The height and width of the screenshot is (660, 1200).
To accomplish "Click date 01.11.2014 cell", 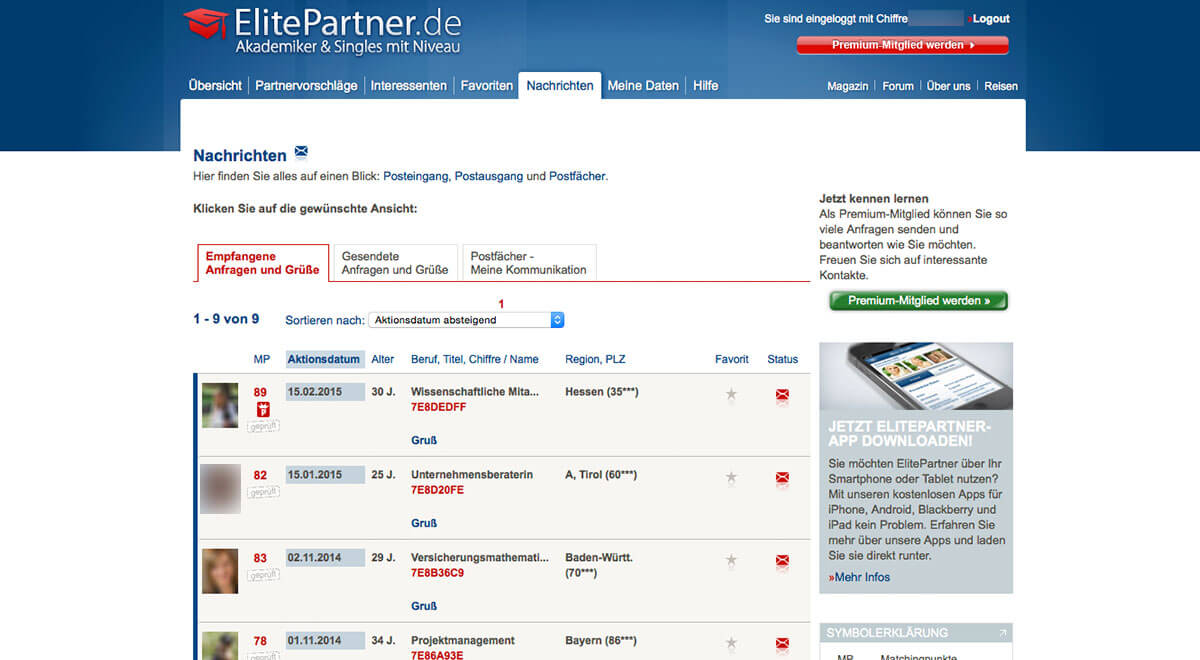I will point(325,641).
